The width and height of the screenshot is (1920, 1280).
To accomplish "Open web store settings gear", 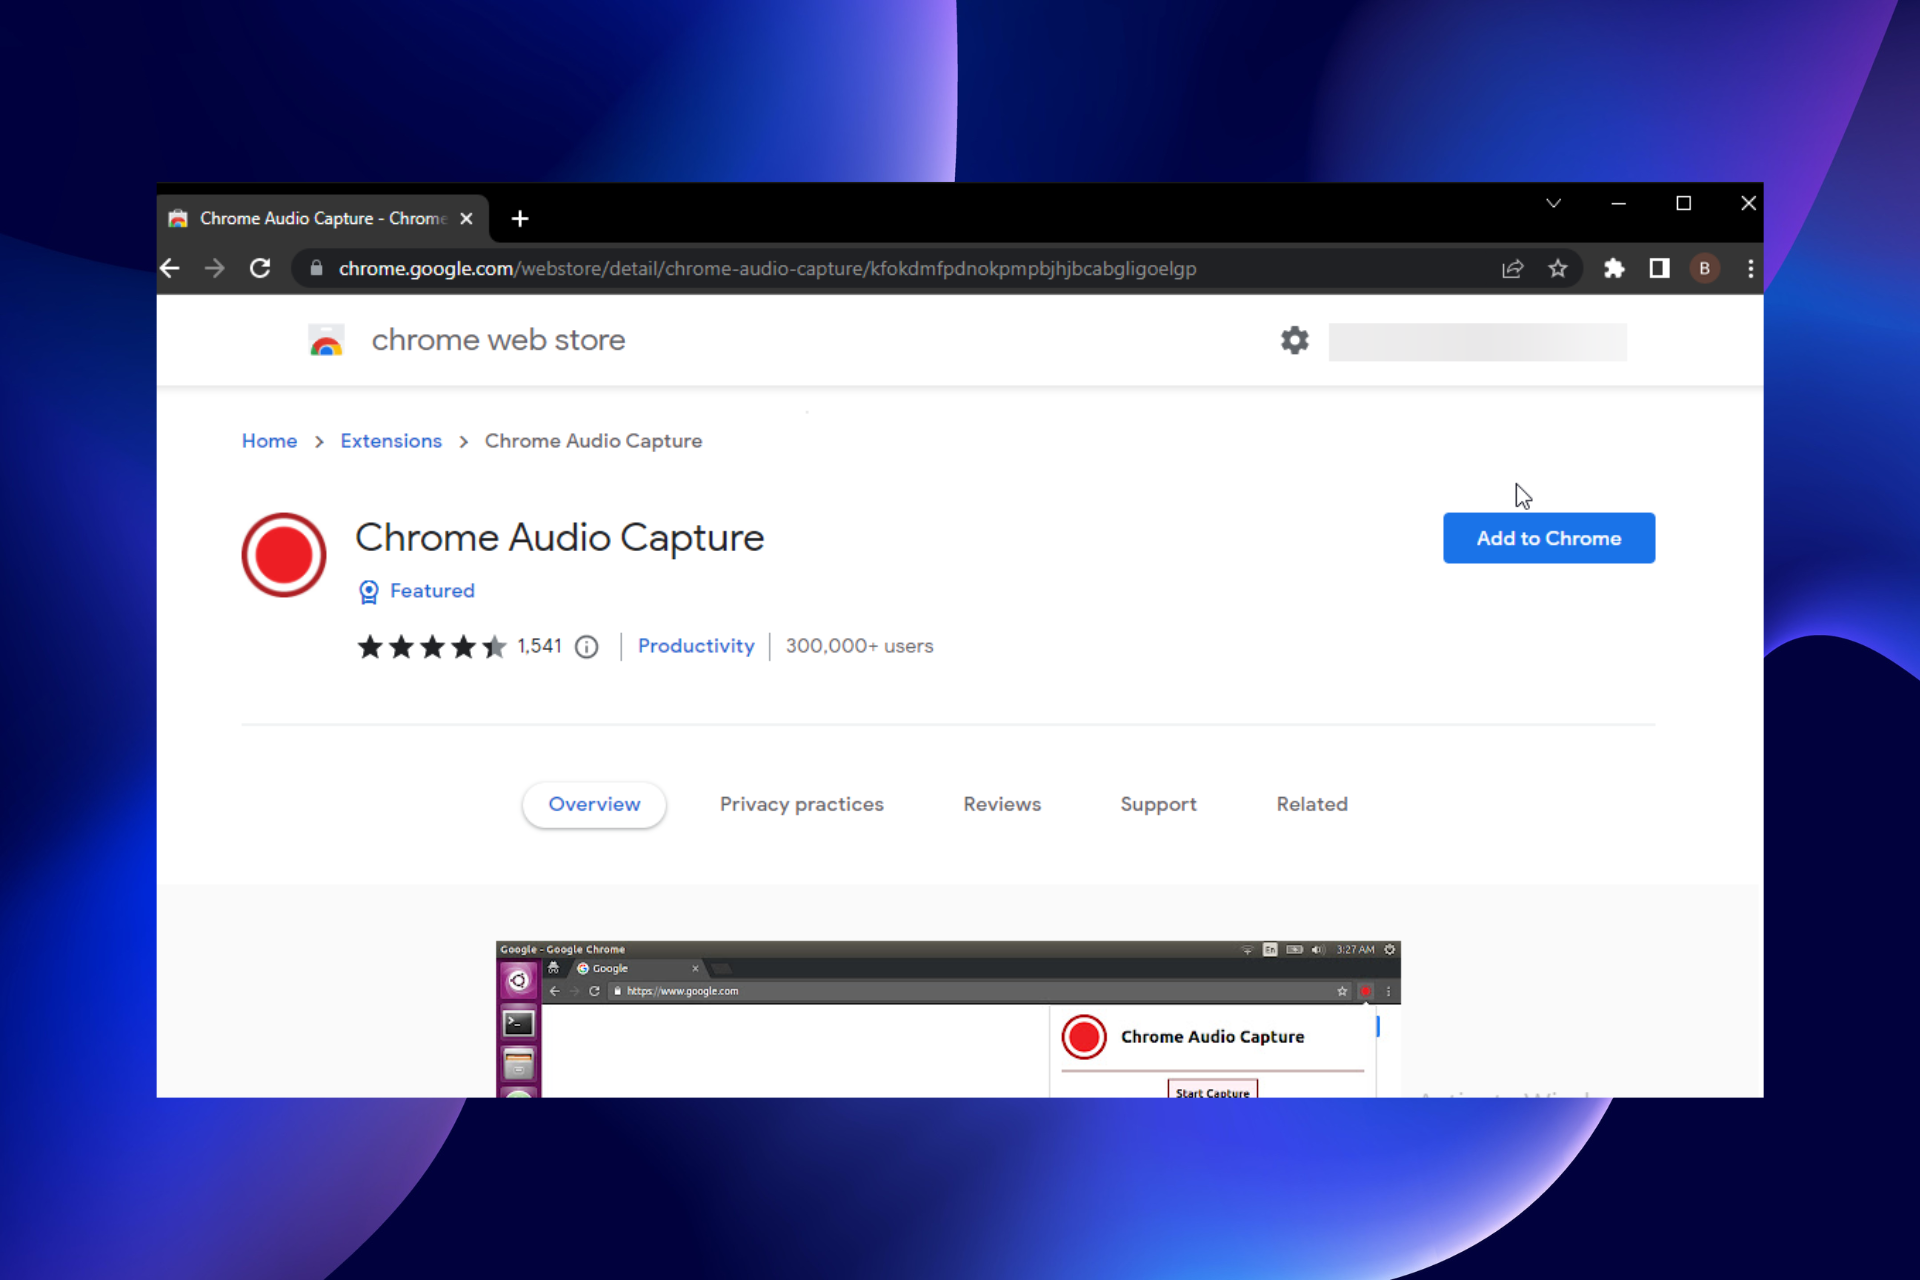I will (1295, 340).
